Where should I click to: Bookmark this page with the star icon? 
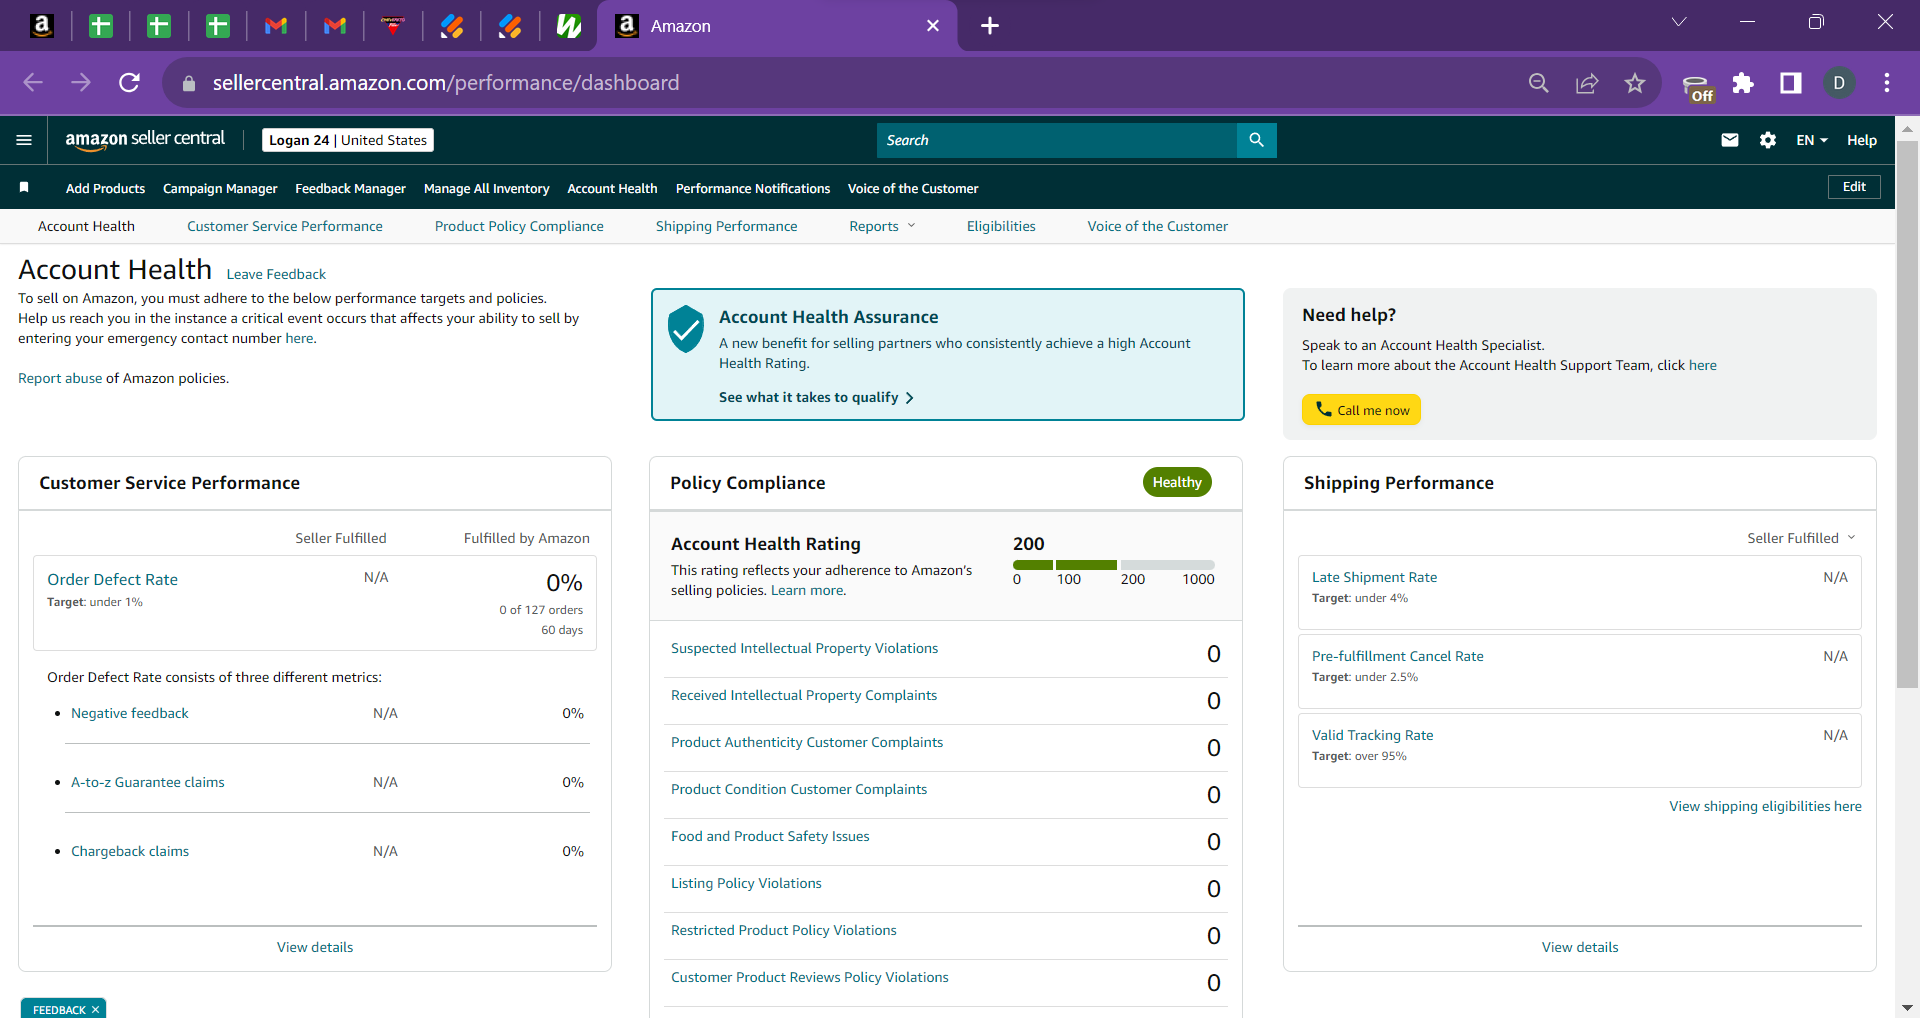(x=1635, y=83)
